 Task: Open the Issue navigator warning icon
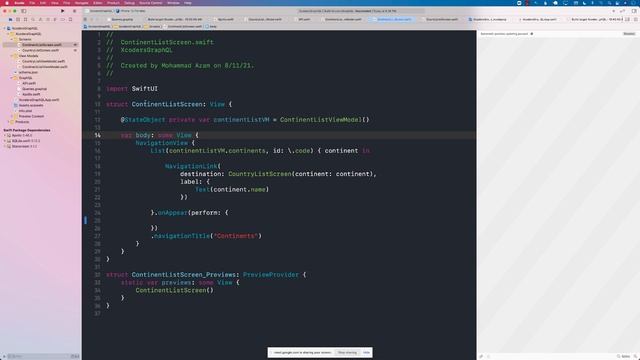tap(40, 19)
